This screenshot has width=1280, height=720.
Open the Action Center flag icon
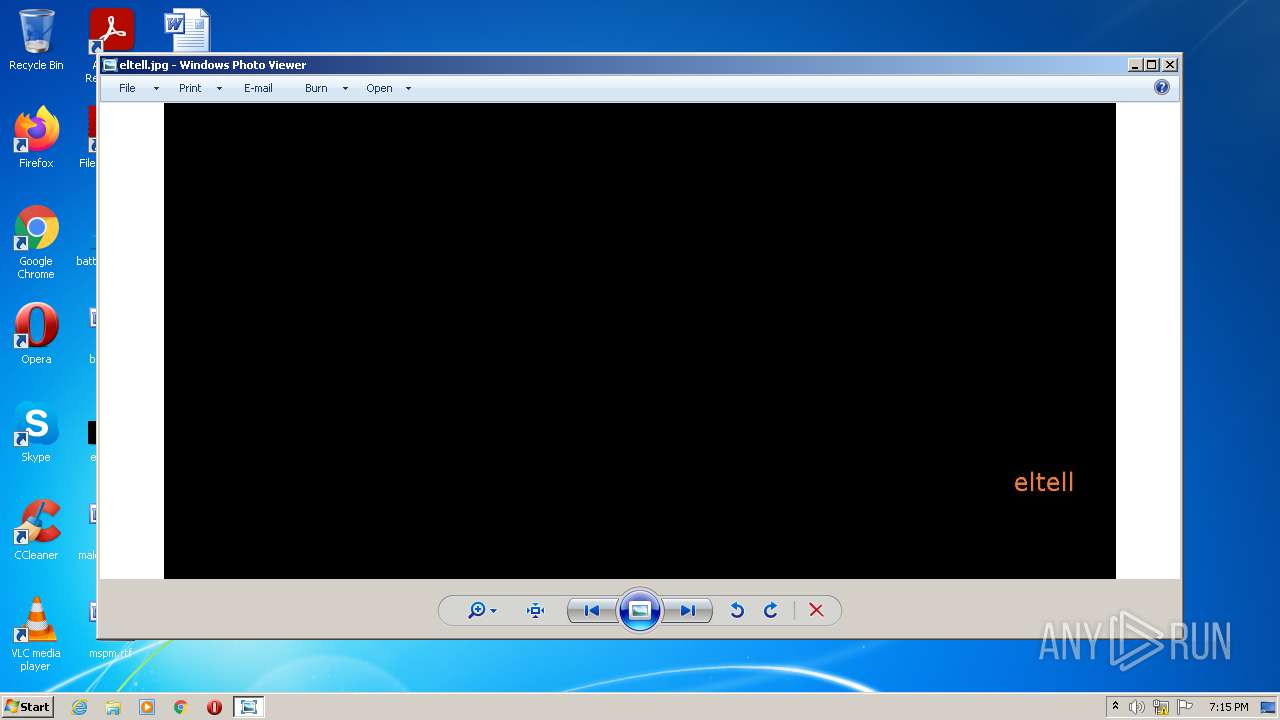coord(1185,707)
